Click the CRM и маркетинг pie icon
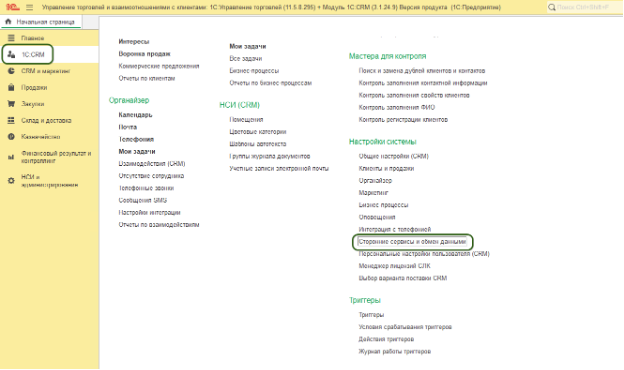Image resolution: width=624 pixels, height=370 pixels. tap(11, 71)
